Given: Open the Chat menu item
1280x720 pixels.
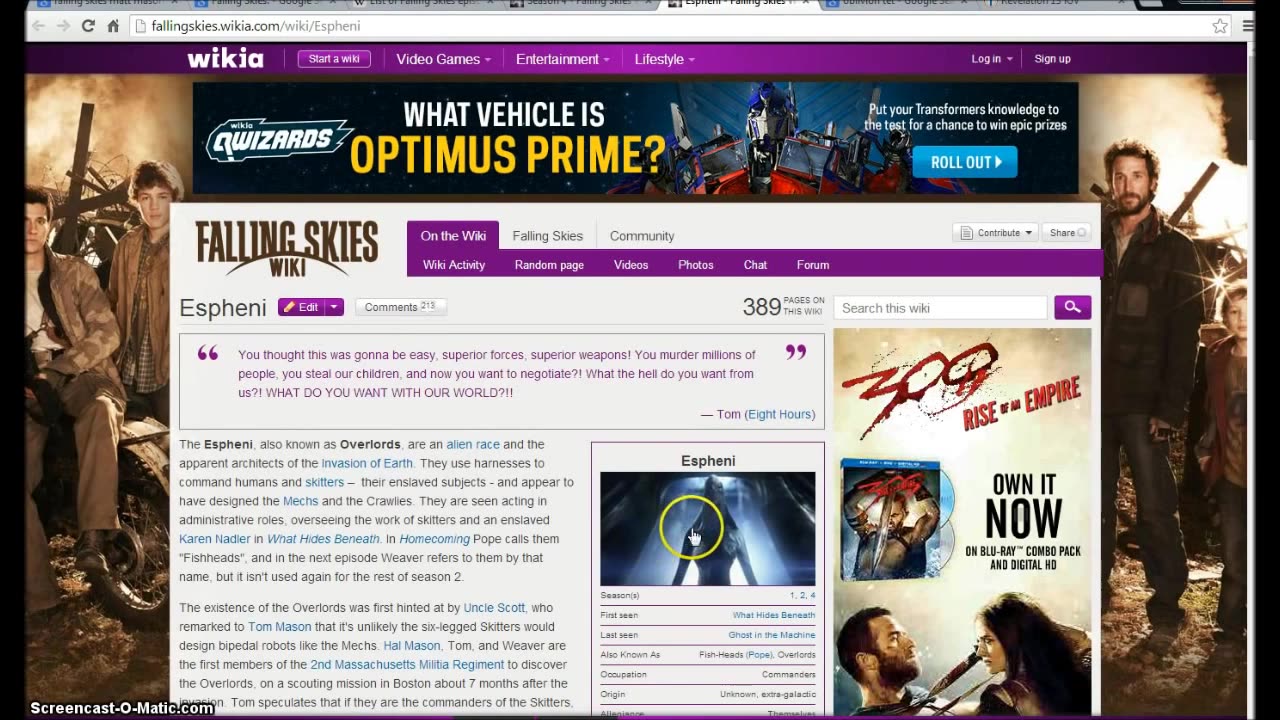Looking at the screenshot, I should click(755, 265).
